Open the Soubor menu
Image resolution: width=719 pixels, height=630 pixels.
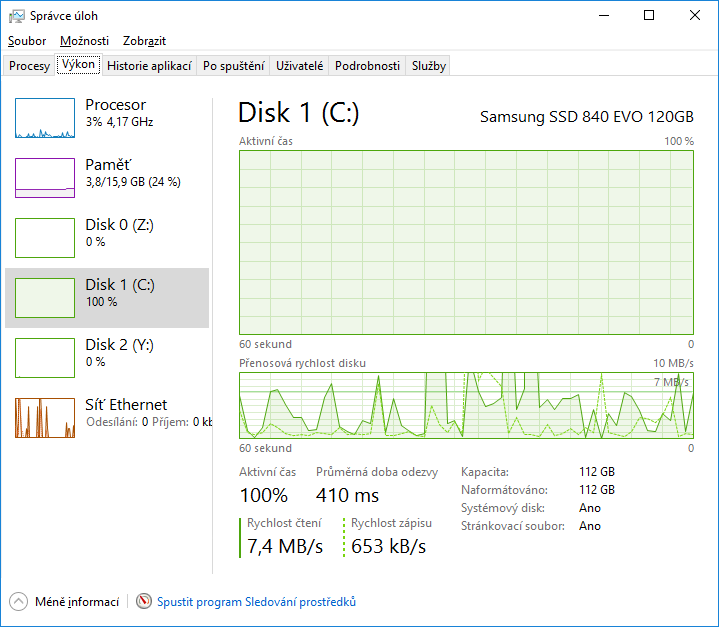(x=27, y=41)
